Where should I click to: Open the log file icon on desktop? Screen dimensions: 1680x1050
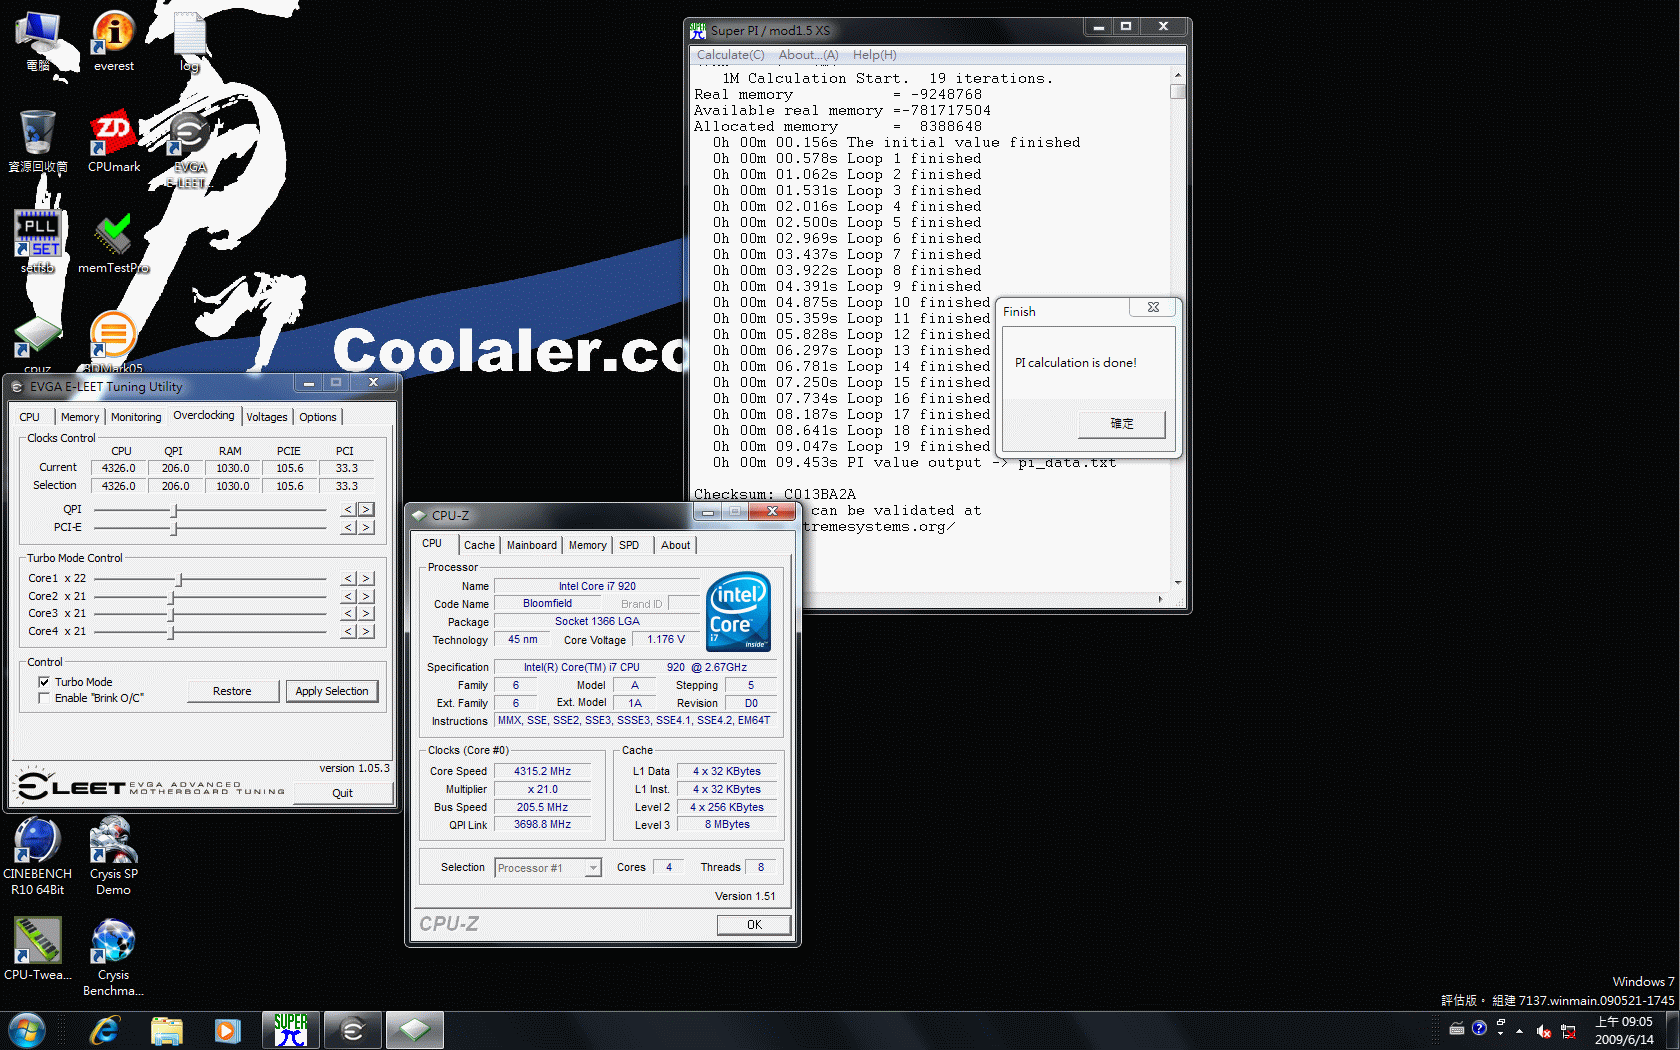pos(190,41)
